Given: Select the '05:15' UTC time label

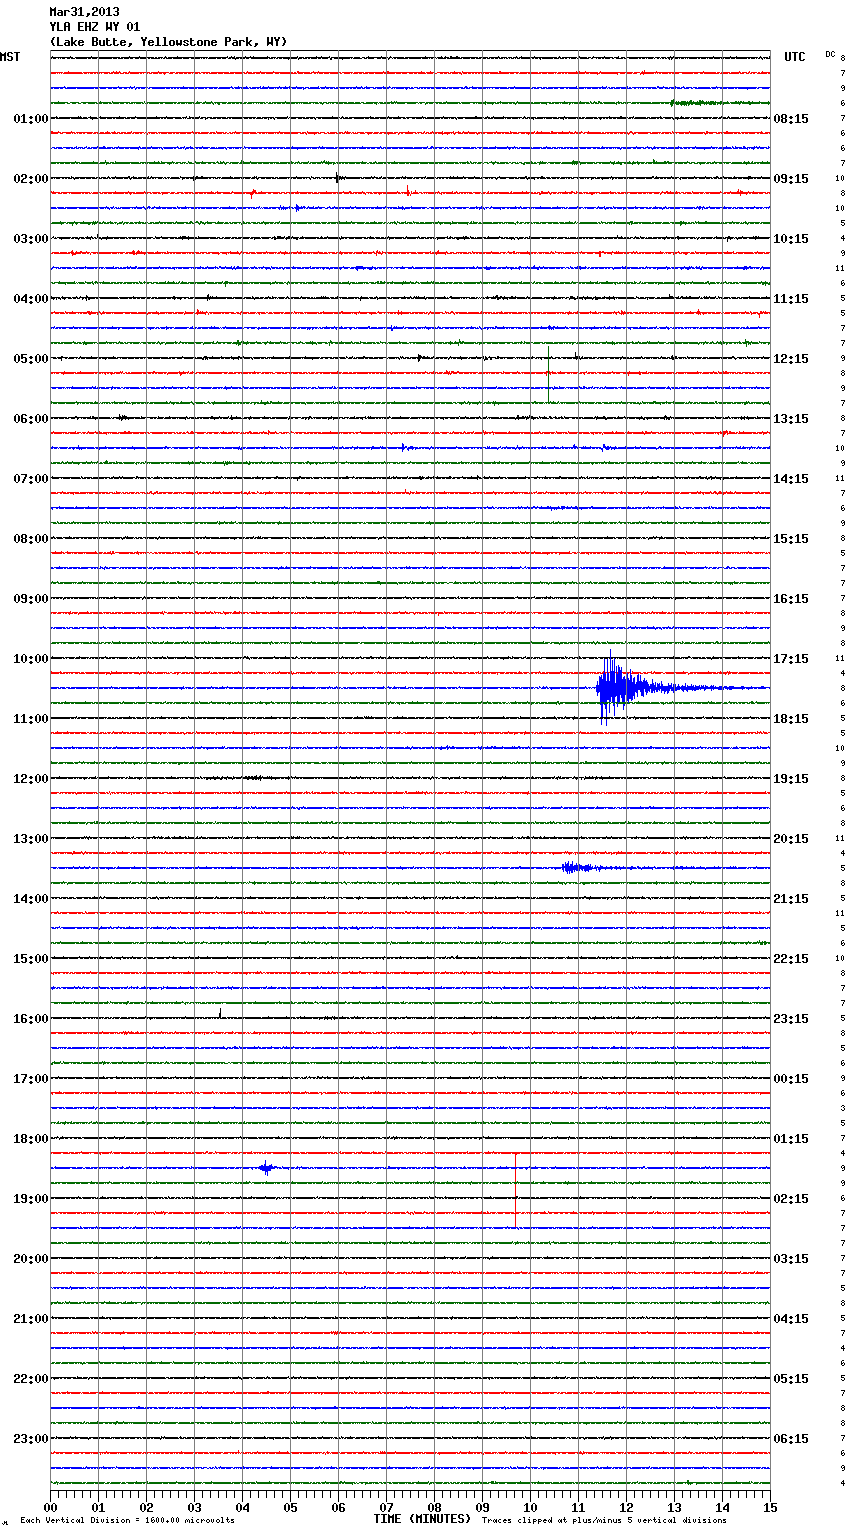Looking at the screenshot, I should point(791,1379).
